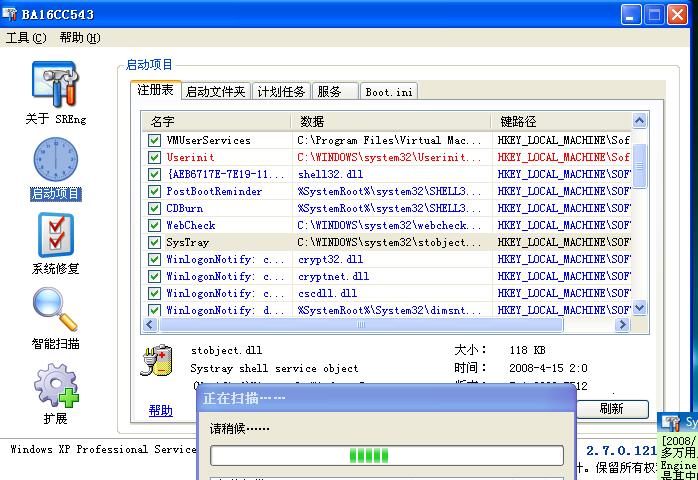This screenshot has height=480, width=698.
Task: Minimize the BA16CC543 window
Action: pos(631,15)
